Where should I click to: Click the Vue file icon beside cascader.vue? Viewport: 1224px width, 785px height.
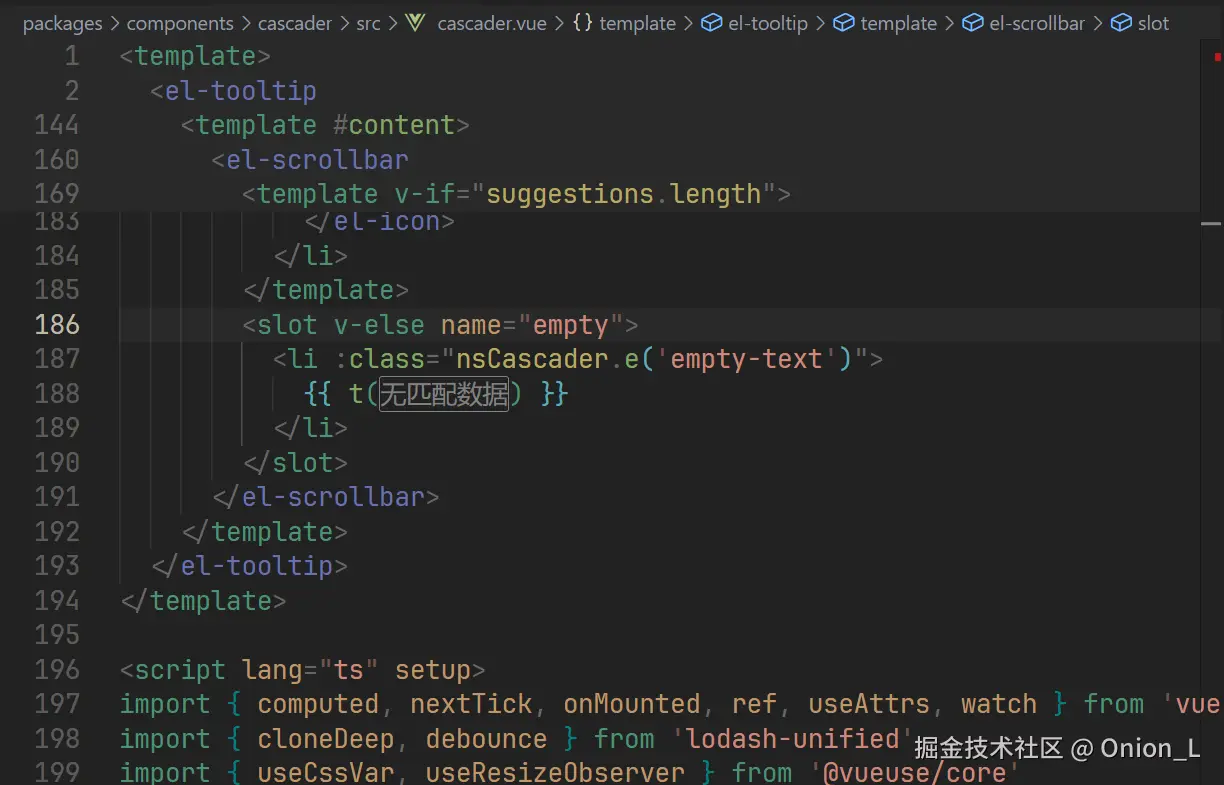pos(416,23)
